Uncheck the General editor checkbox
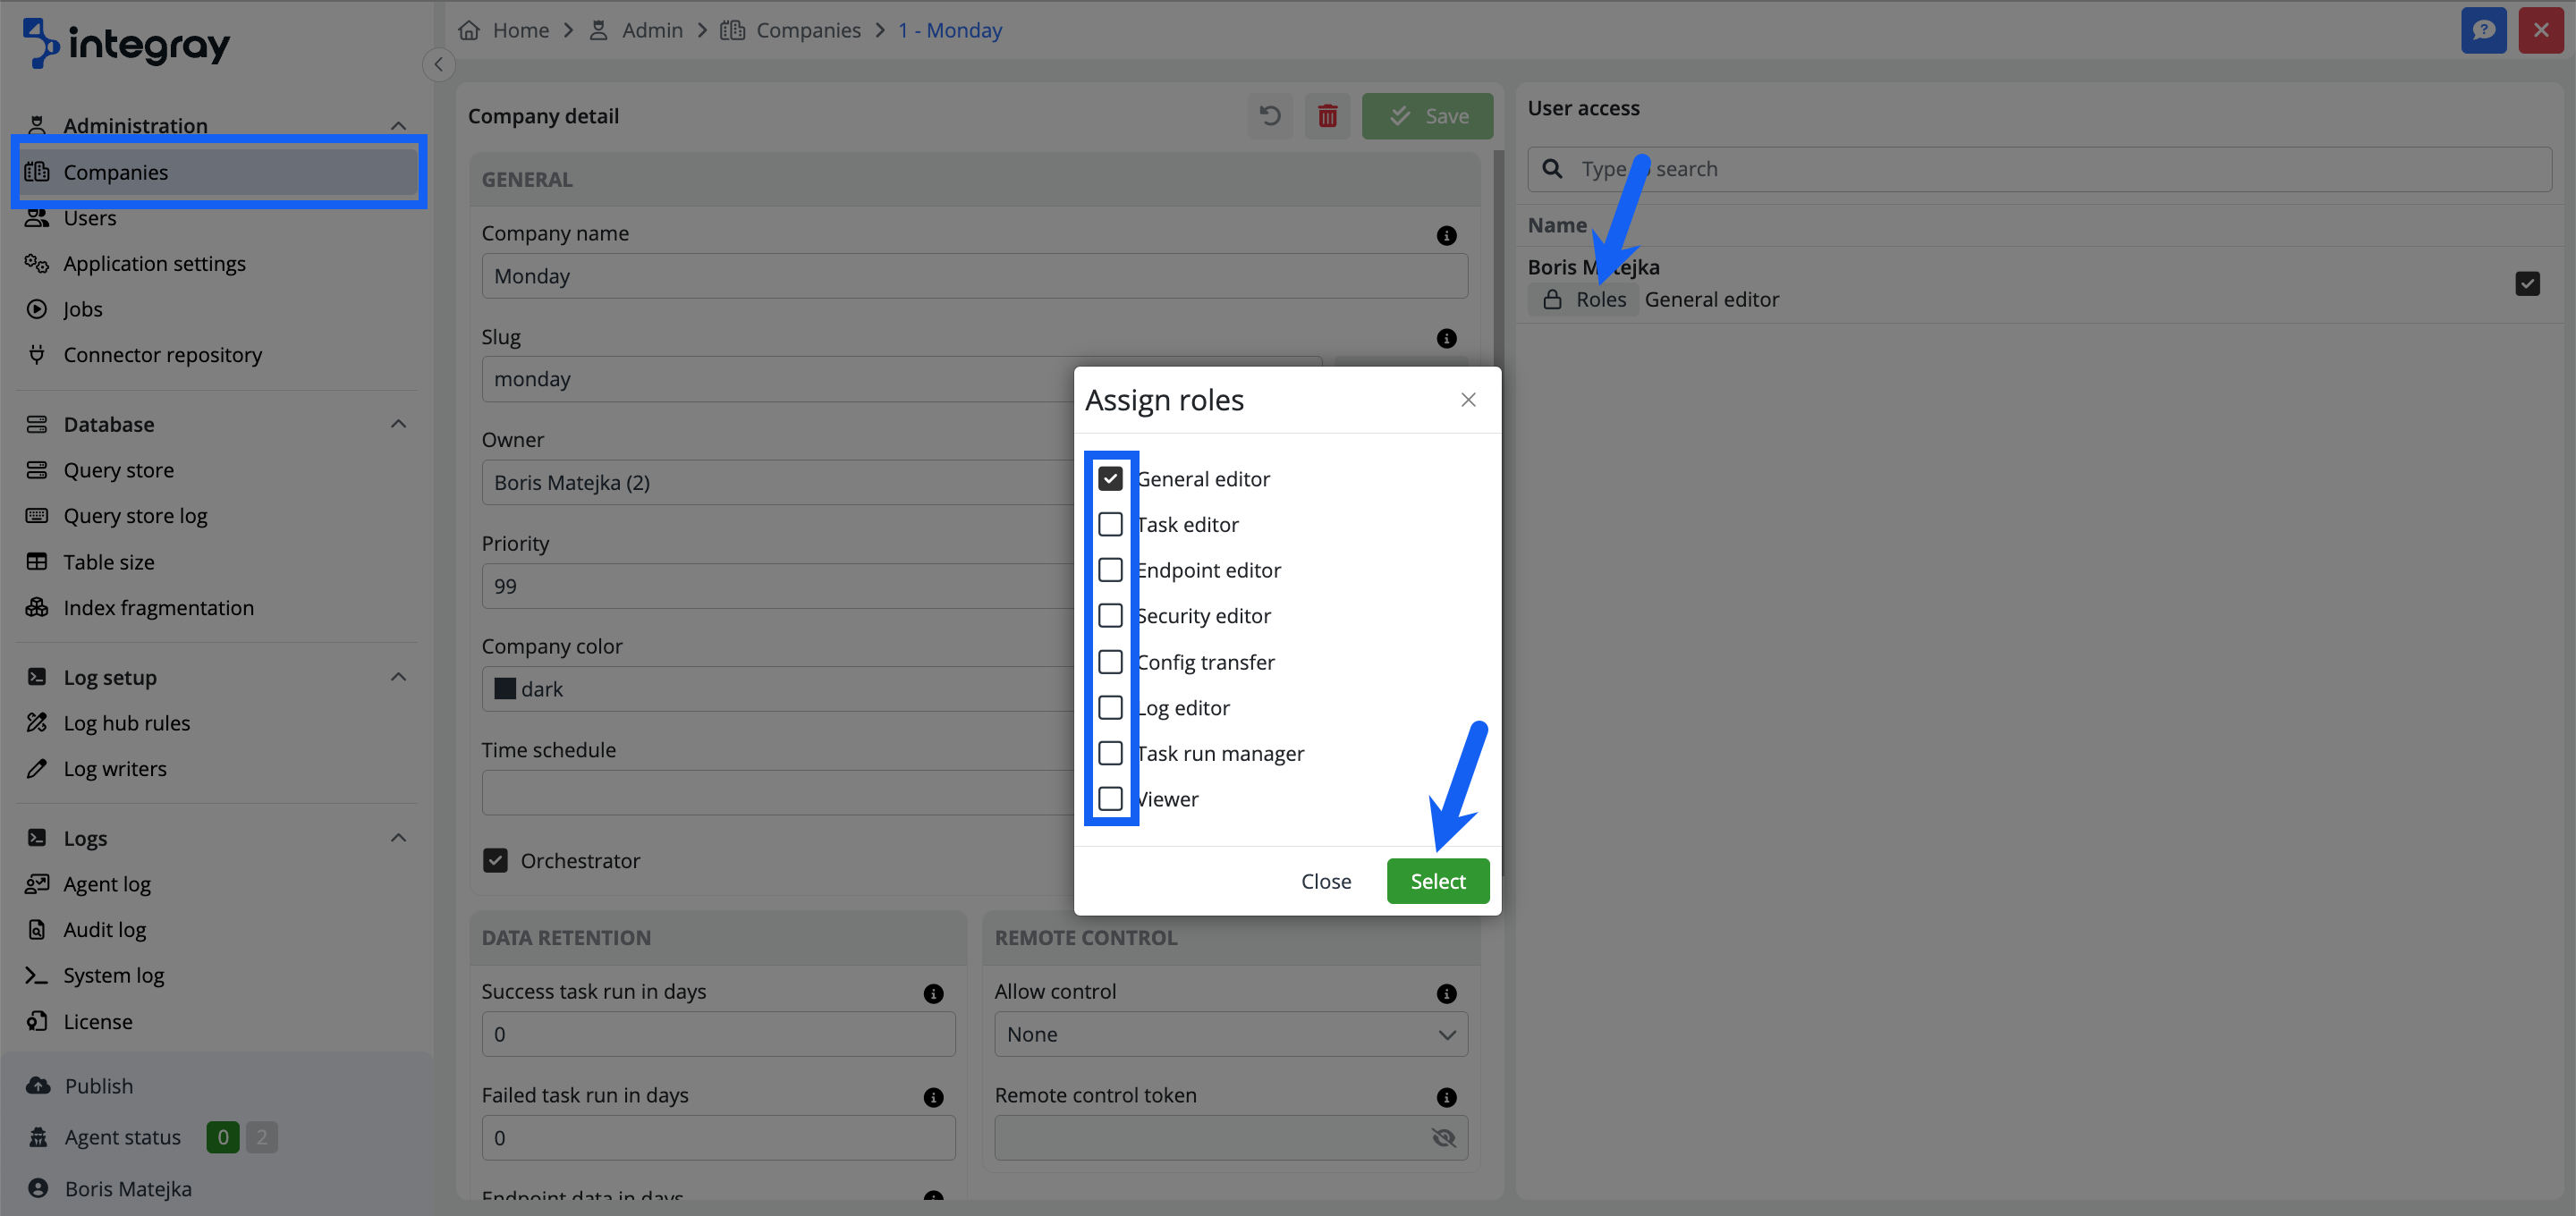This screenshot has width=2576, height=1216. (x=1110, y=479)
